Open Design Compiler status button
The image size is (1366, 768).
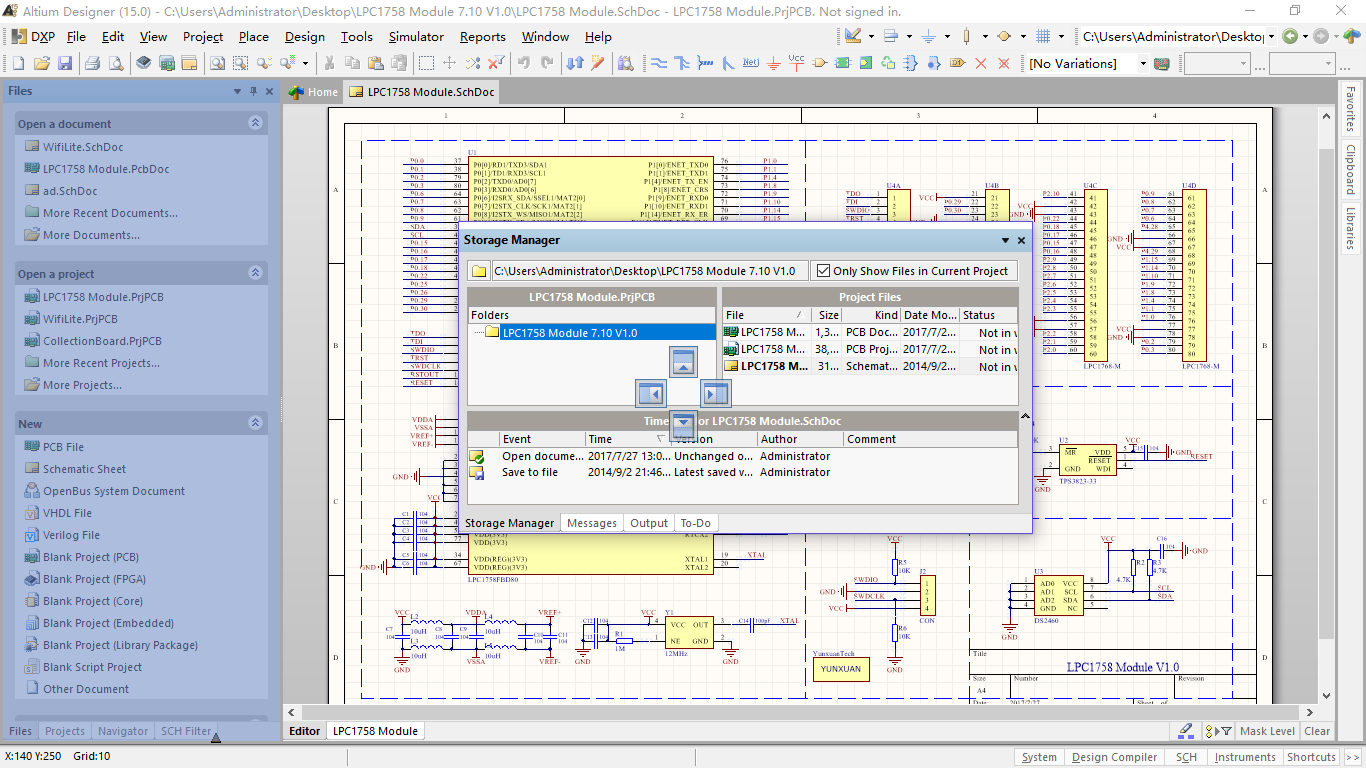(x=1114, y=757)
